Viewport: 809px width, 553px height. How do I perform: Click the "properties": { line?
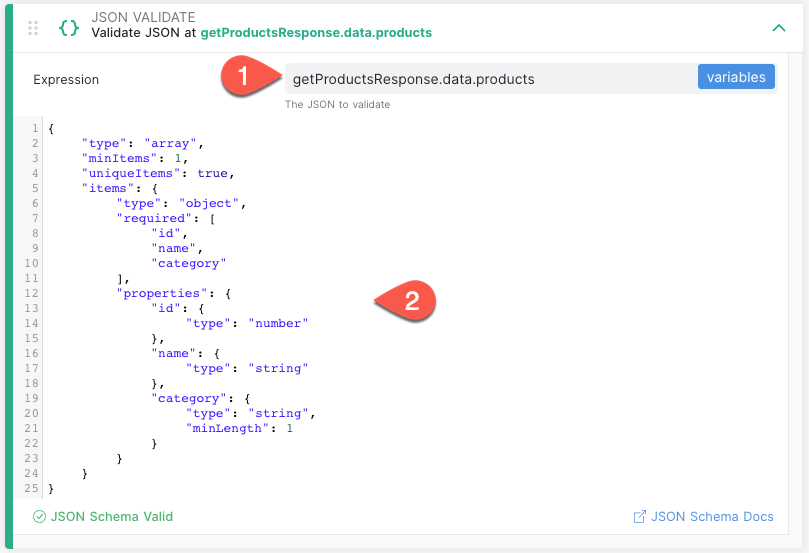(173, 293)
